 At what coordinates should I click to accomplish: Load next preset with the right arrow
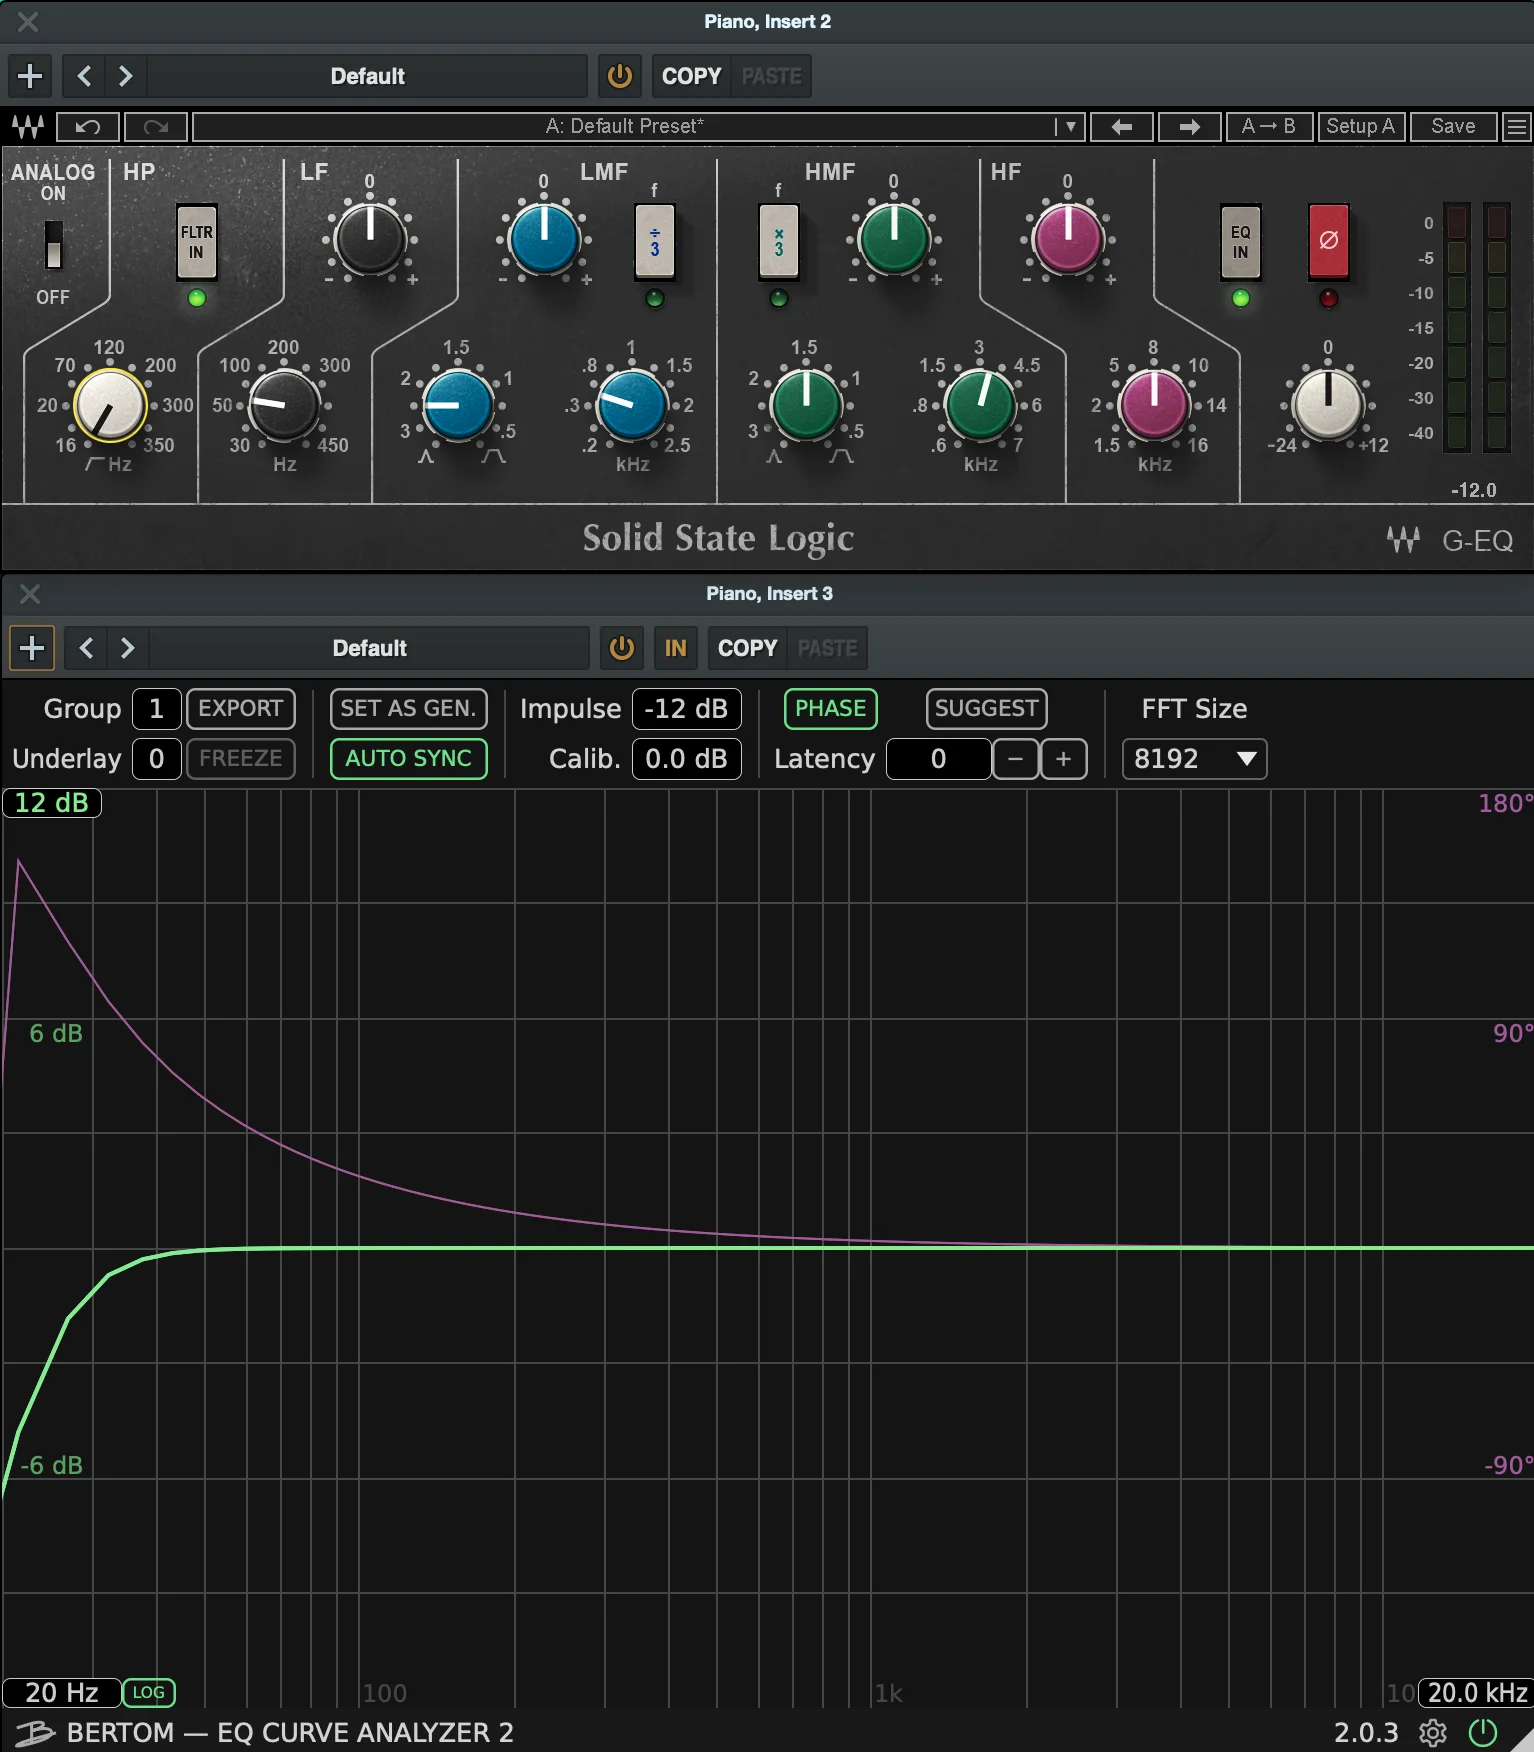(x=1189, y=127)
